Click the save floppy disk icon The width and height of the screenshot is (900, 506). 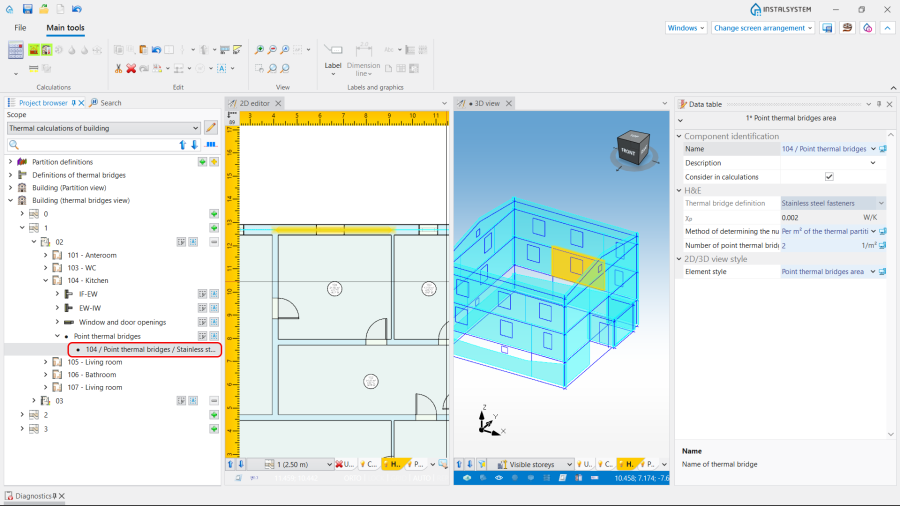[27, 9]
